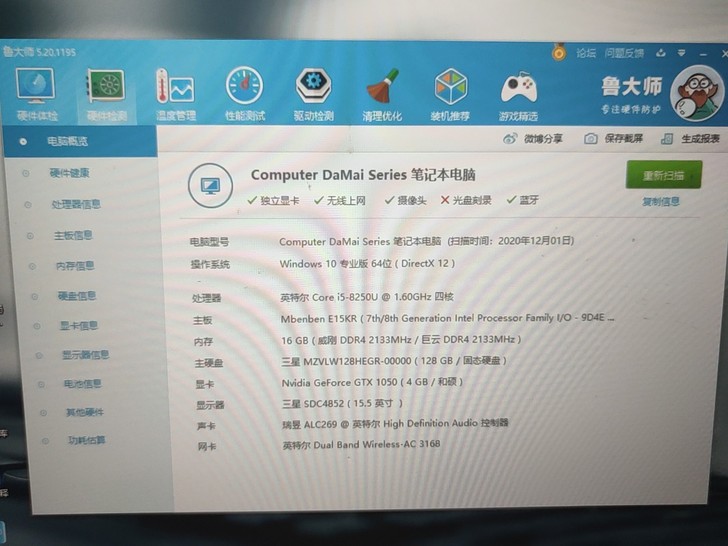
Task: Click the Computer DaMai Series heading
Action: tap(363, 175)
